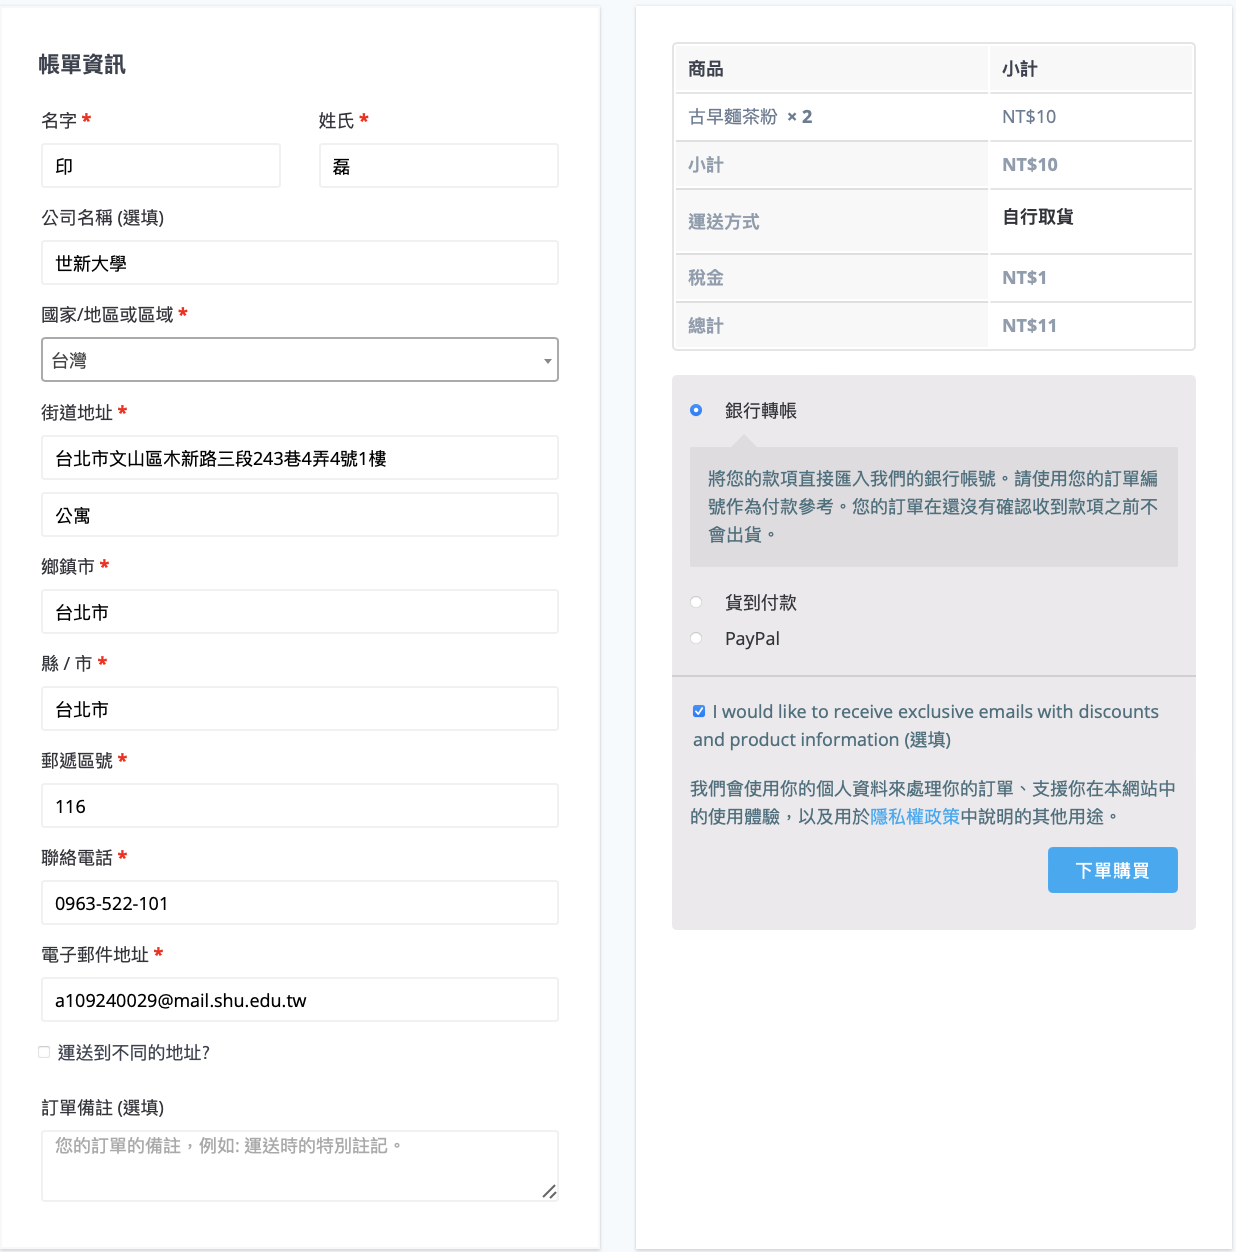Click the 訂單備註 order notes textarea
1236x1252 pixels.
299,1166
